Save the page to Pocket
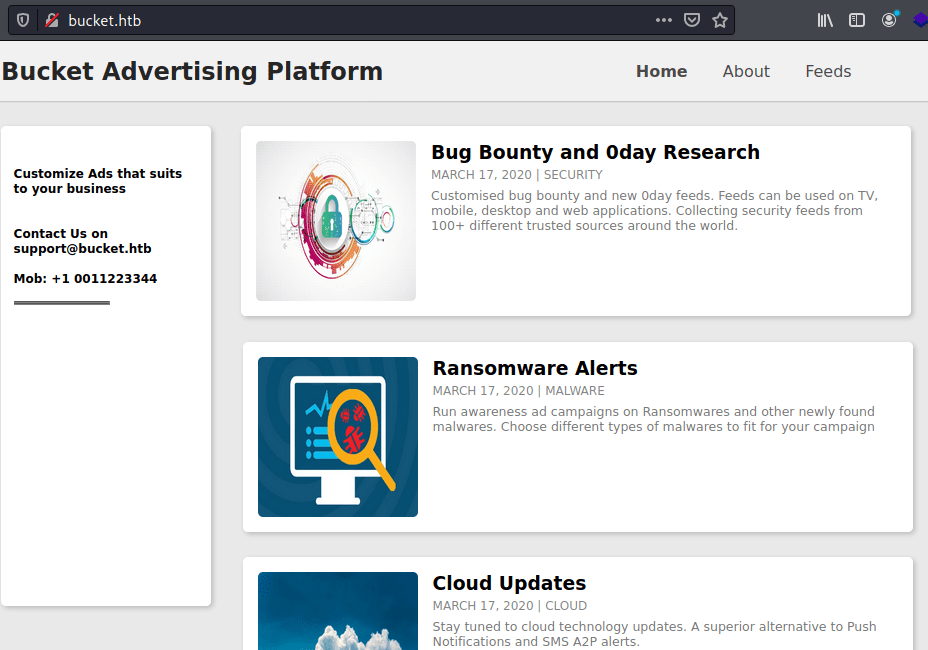 [x=692, y=20]
